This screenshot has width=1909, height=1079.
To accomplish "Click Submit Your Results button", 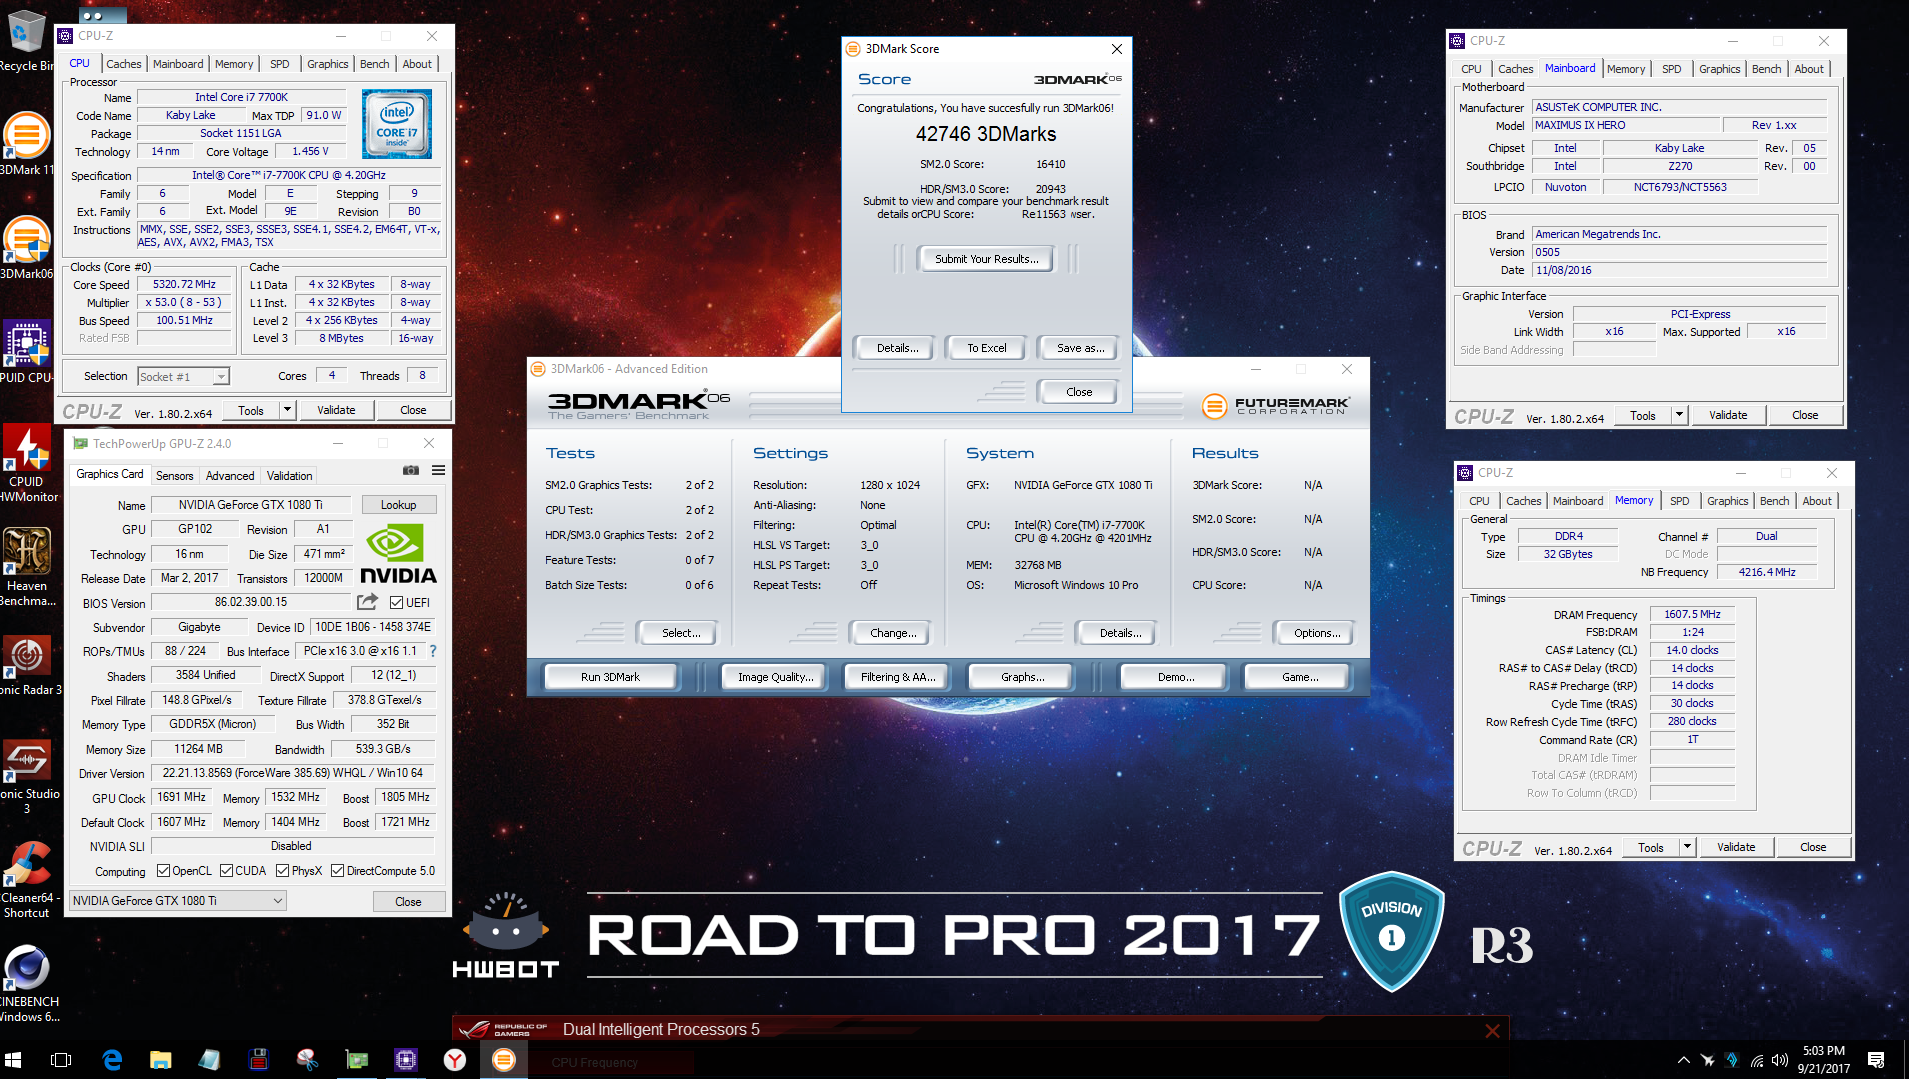I will point(986,259).
